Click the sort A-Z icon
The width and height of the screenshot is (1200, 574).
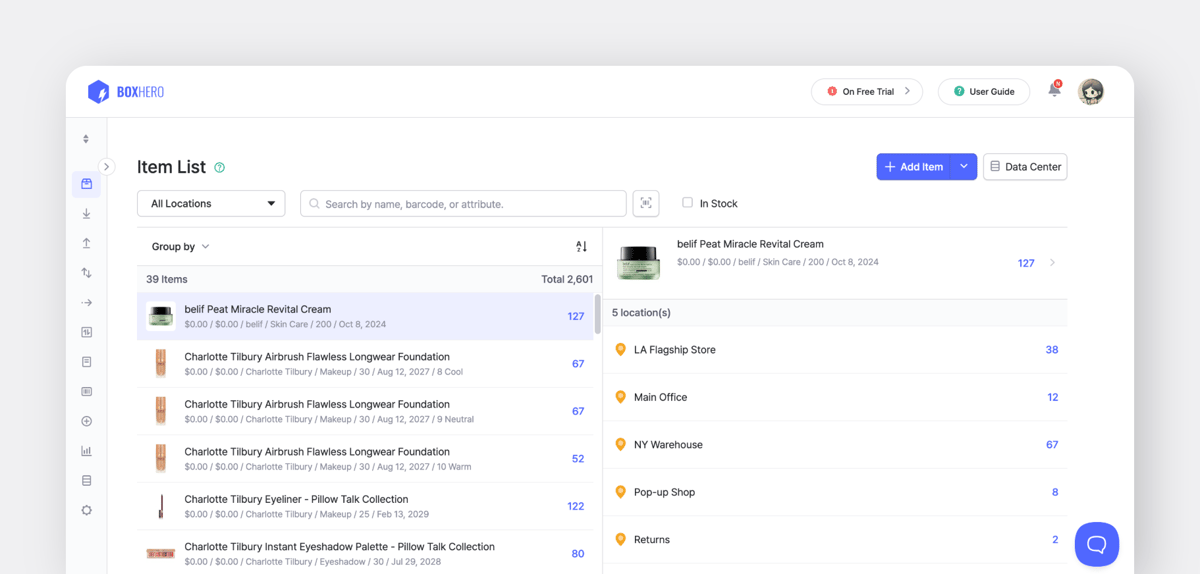tap(581, 246)
